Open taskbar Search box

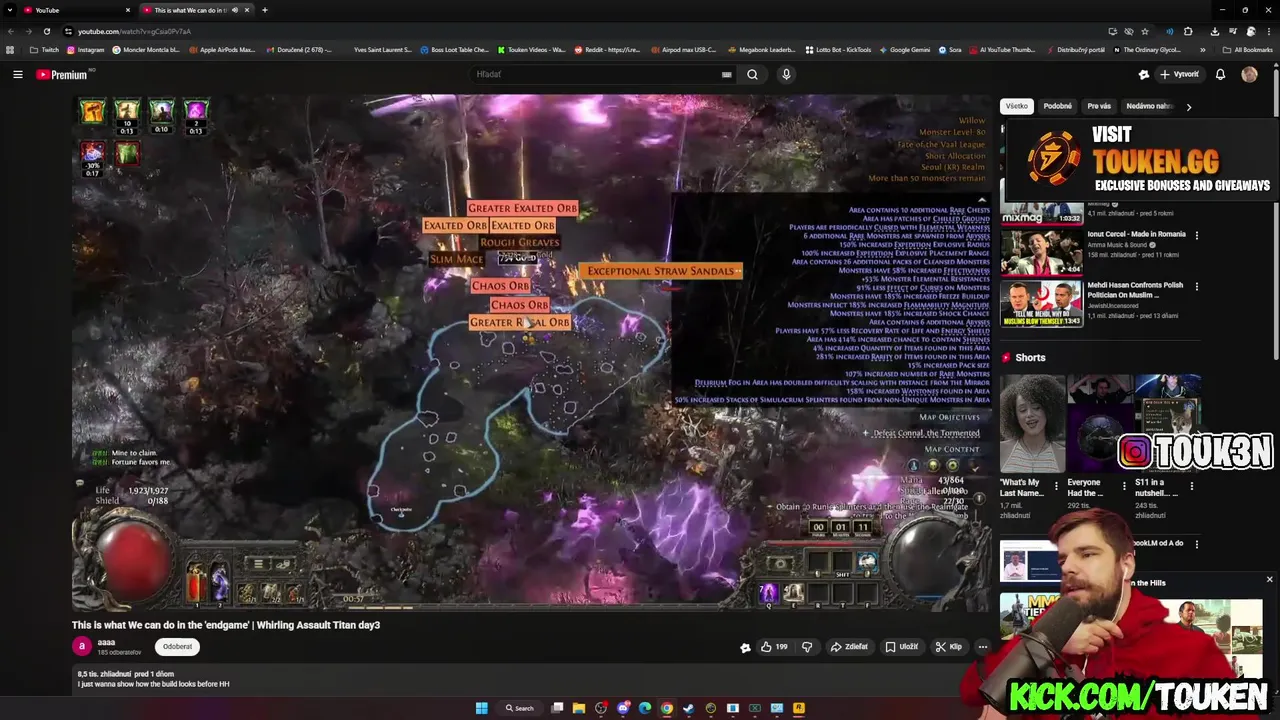(x=520, y=708)
